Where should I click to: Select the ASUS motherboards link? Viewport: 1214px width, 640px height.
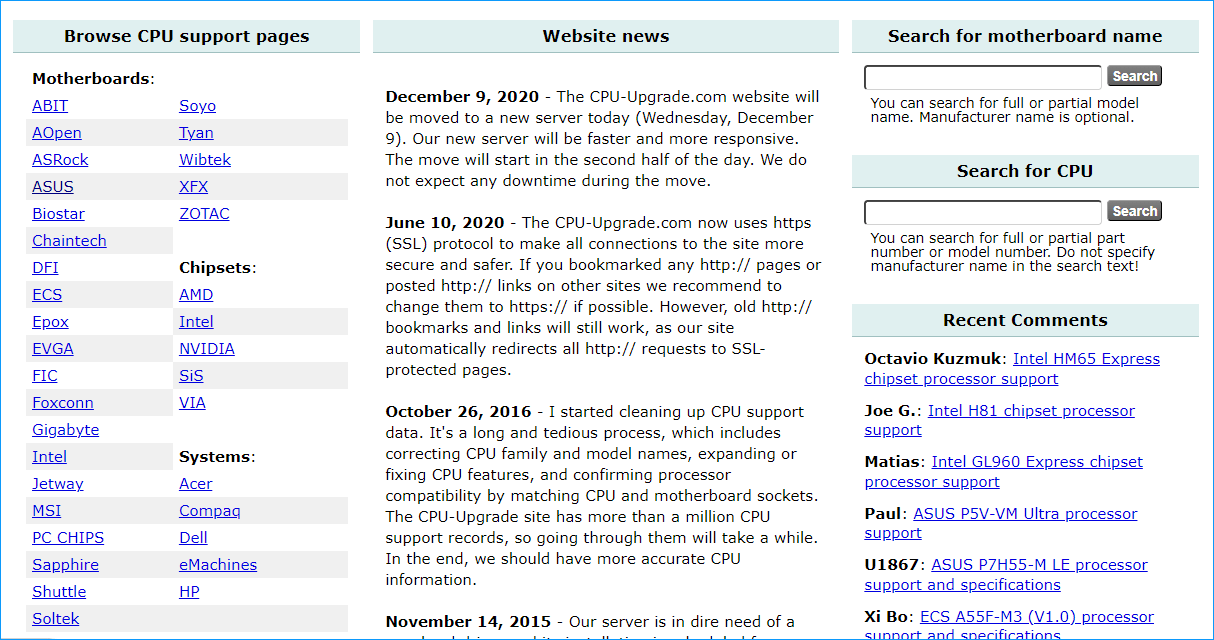click(x=53, y=187)
